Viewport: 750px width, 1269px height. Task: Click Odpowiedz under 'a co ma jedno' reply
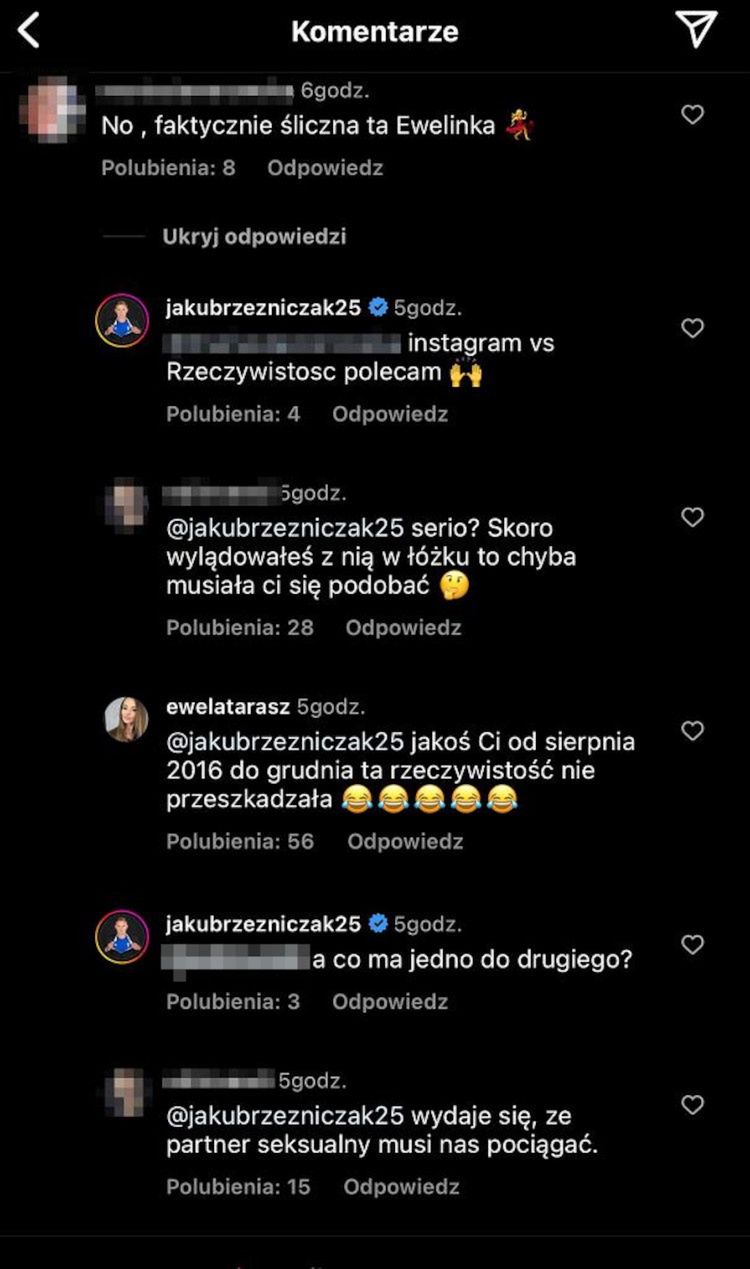(390, 1002)
